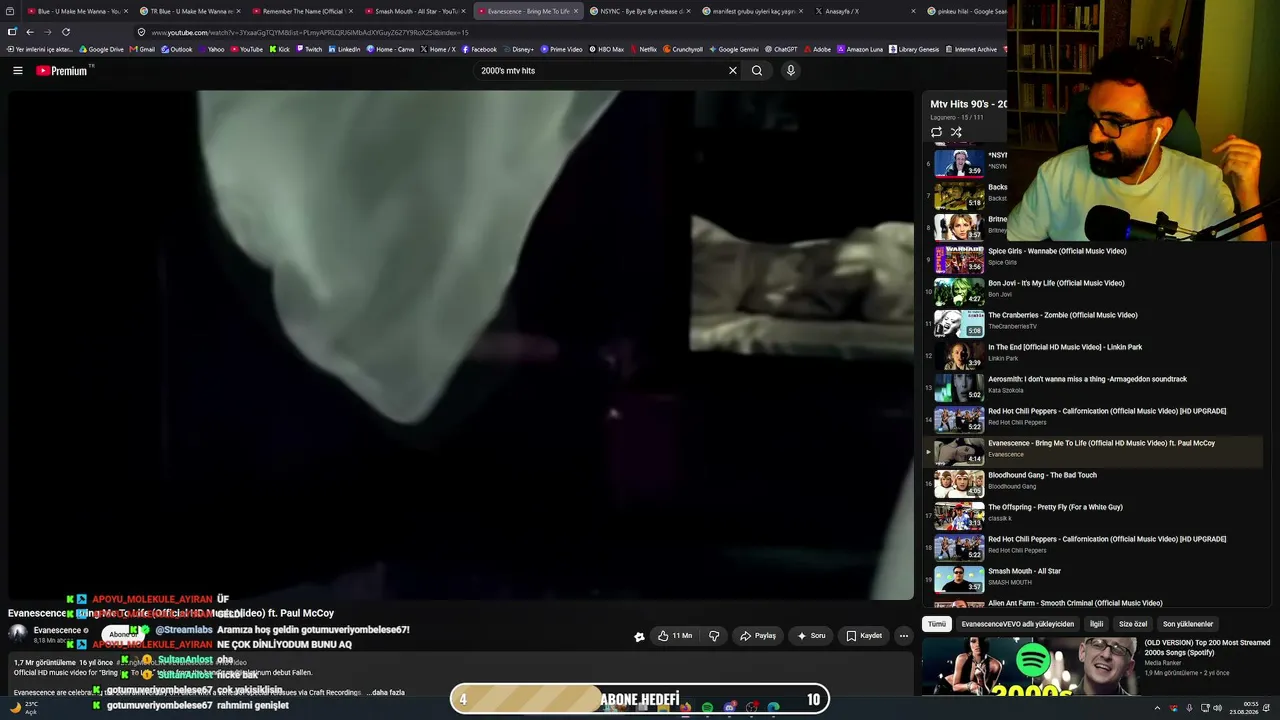Toggle playlist shuffle

[956, 132]
